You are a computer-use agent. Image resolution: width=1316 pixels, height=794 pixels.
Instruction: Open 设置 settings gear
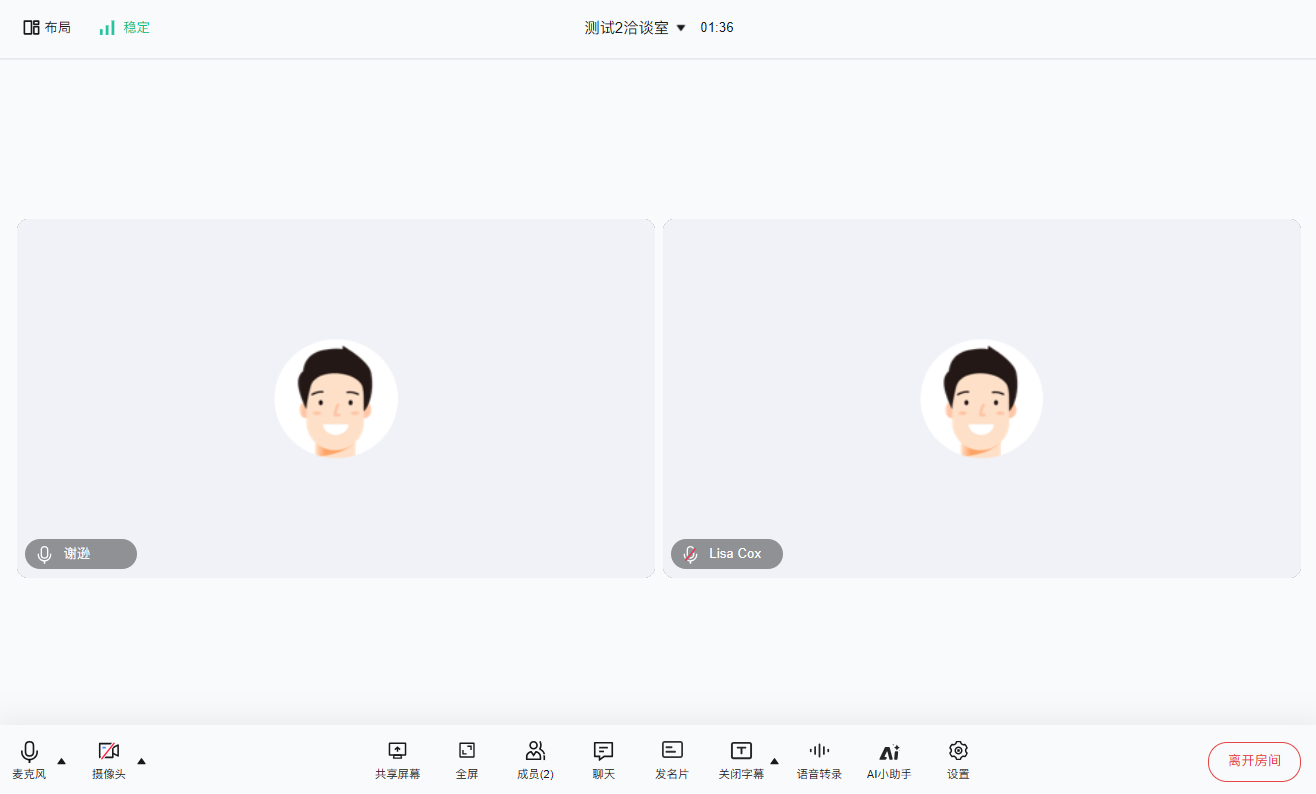coord(958,760)
